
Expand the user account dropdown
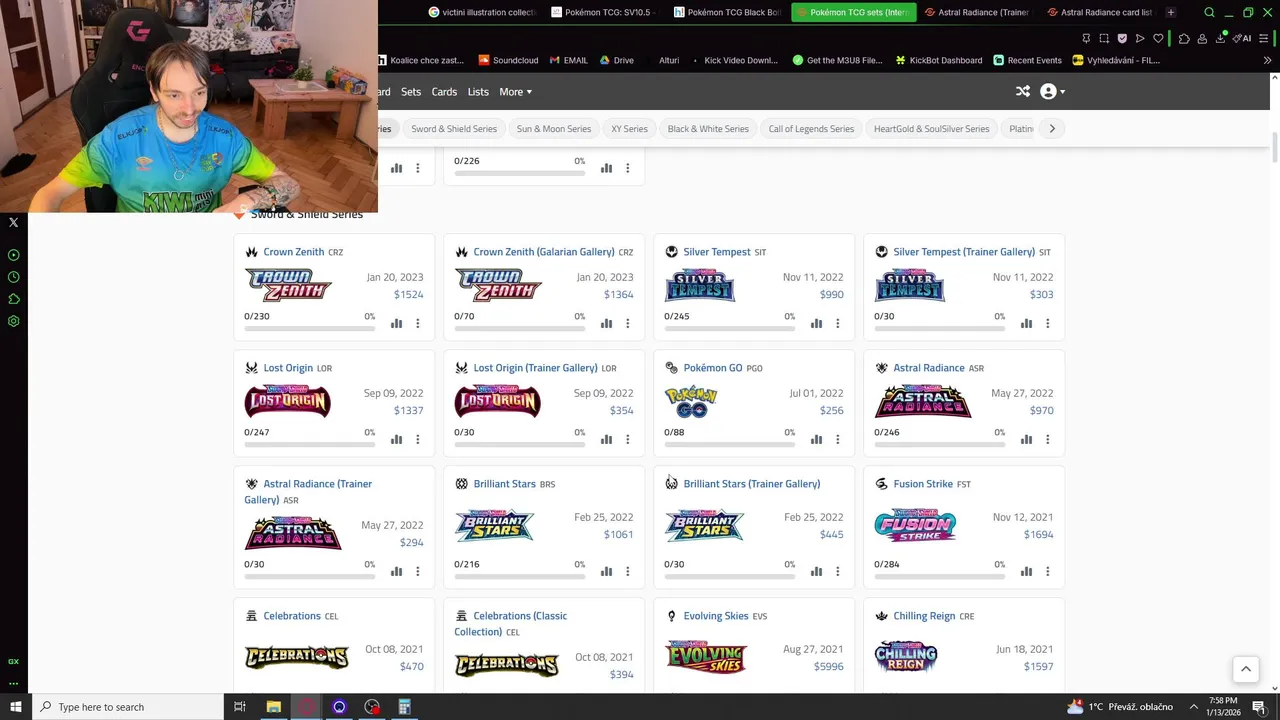tap(1052, 91)
